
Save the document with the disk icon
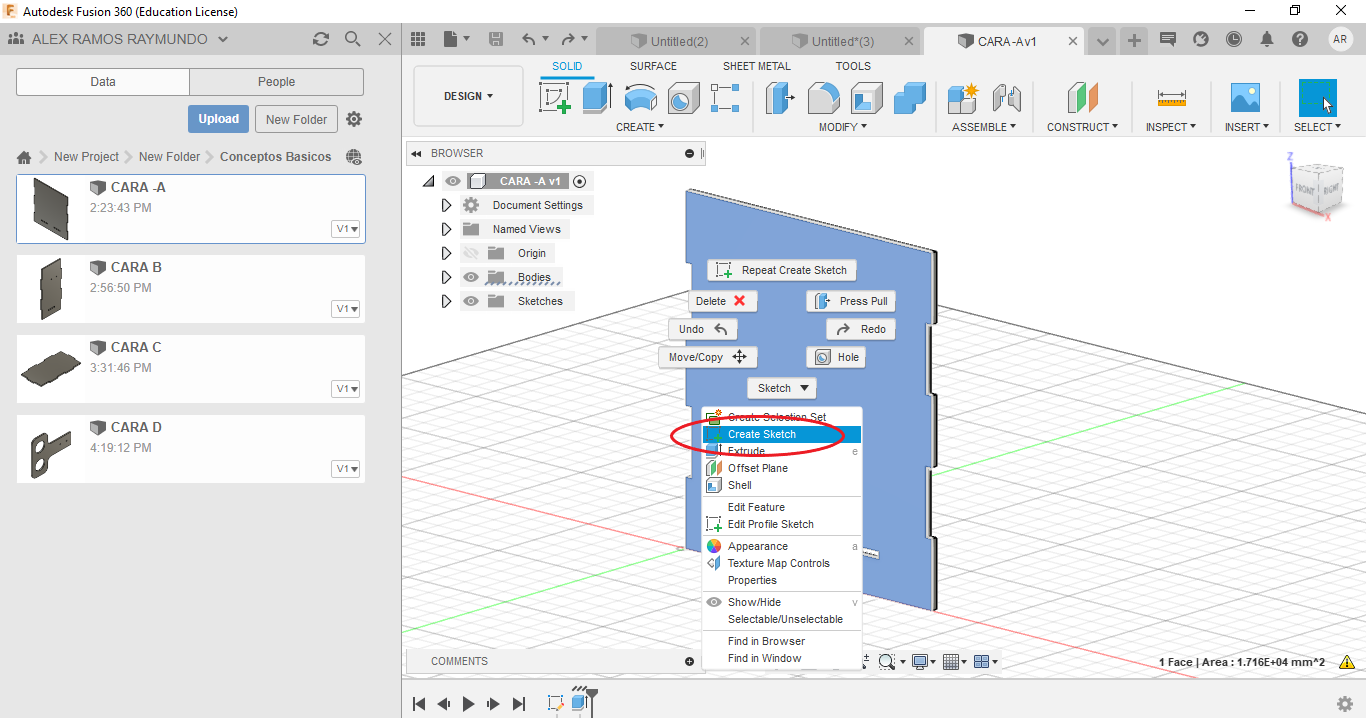[x=496, y=39]
